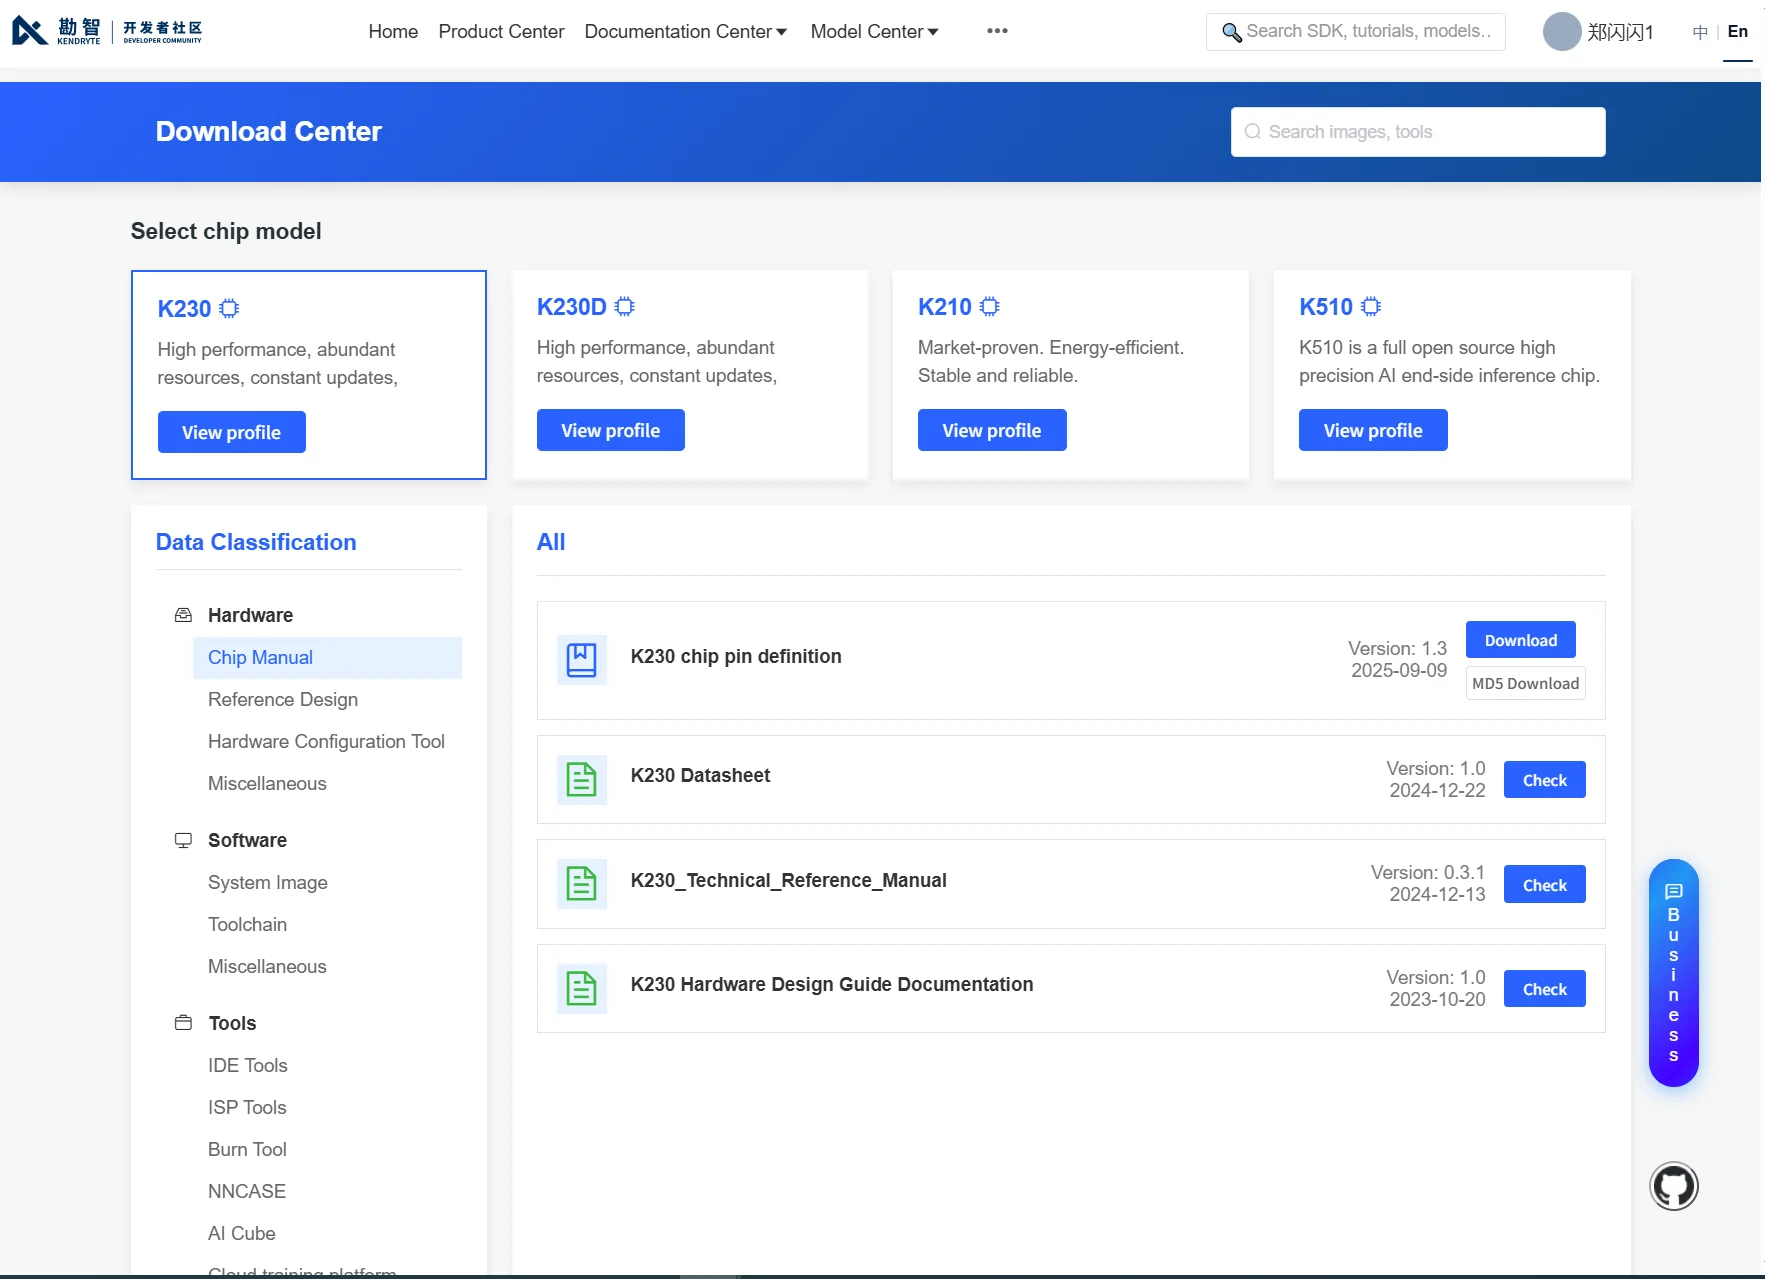Viewport: 1765px width, 1279px height.
Task: Open IDE Tools category
Action: [x=248, y=1066]
